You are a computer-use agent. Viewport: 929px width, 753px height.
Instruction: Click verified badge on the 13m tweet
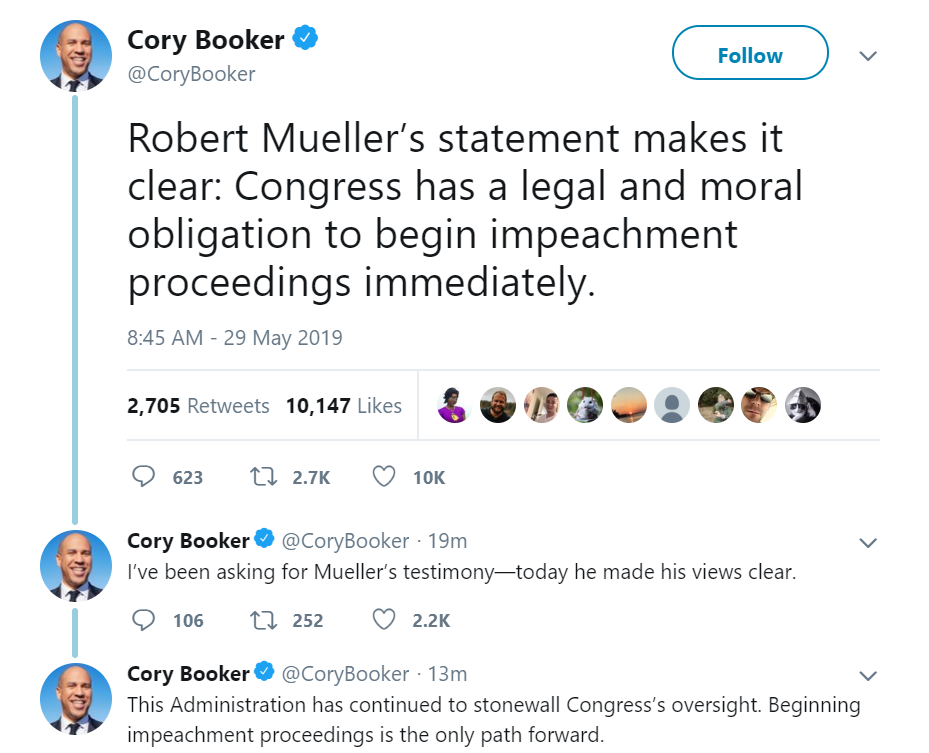[265, 672]
